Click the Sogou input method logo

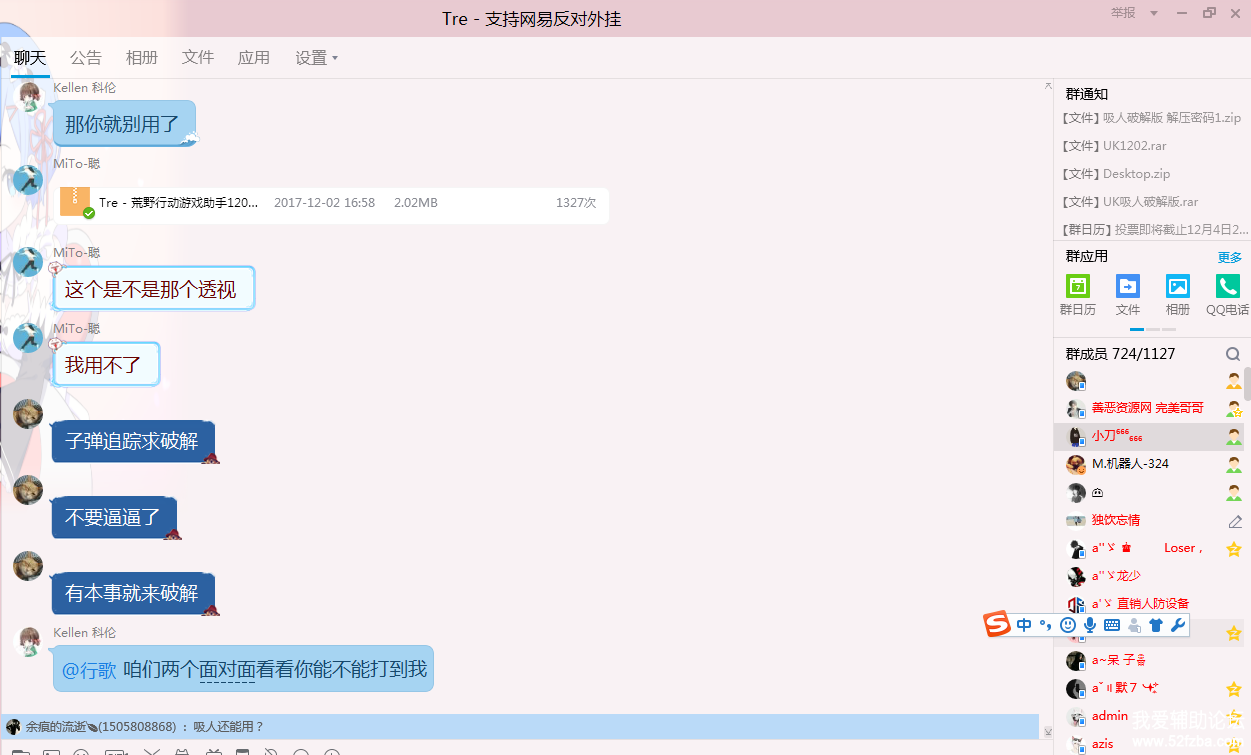[x=997, y=624]
